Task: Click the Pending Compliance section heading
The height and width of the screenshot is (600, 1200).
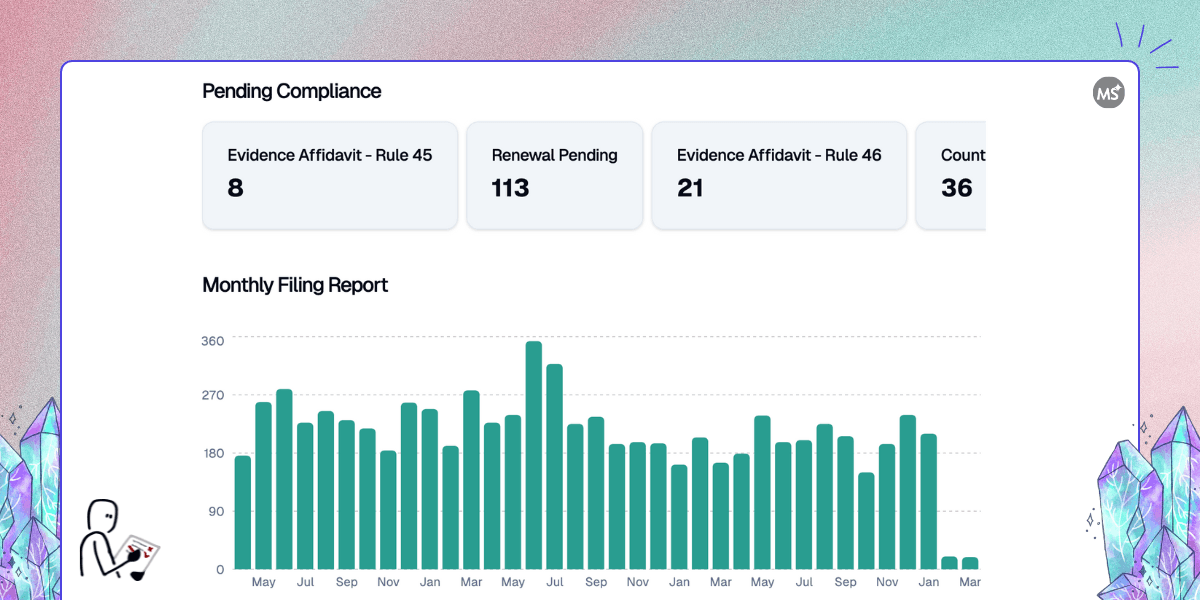Action: click(x=291, y=91)
